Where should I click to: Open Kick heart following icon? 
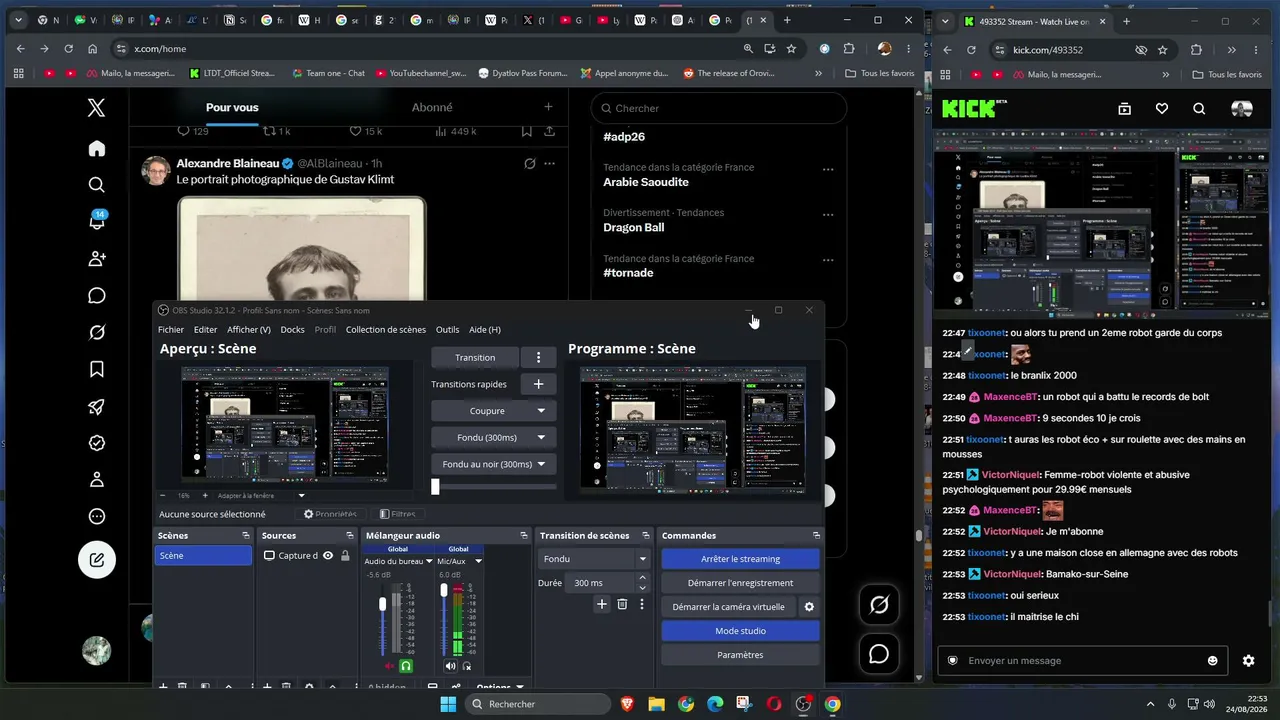pos(1161,109)
